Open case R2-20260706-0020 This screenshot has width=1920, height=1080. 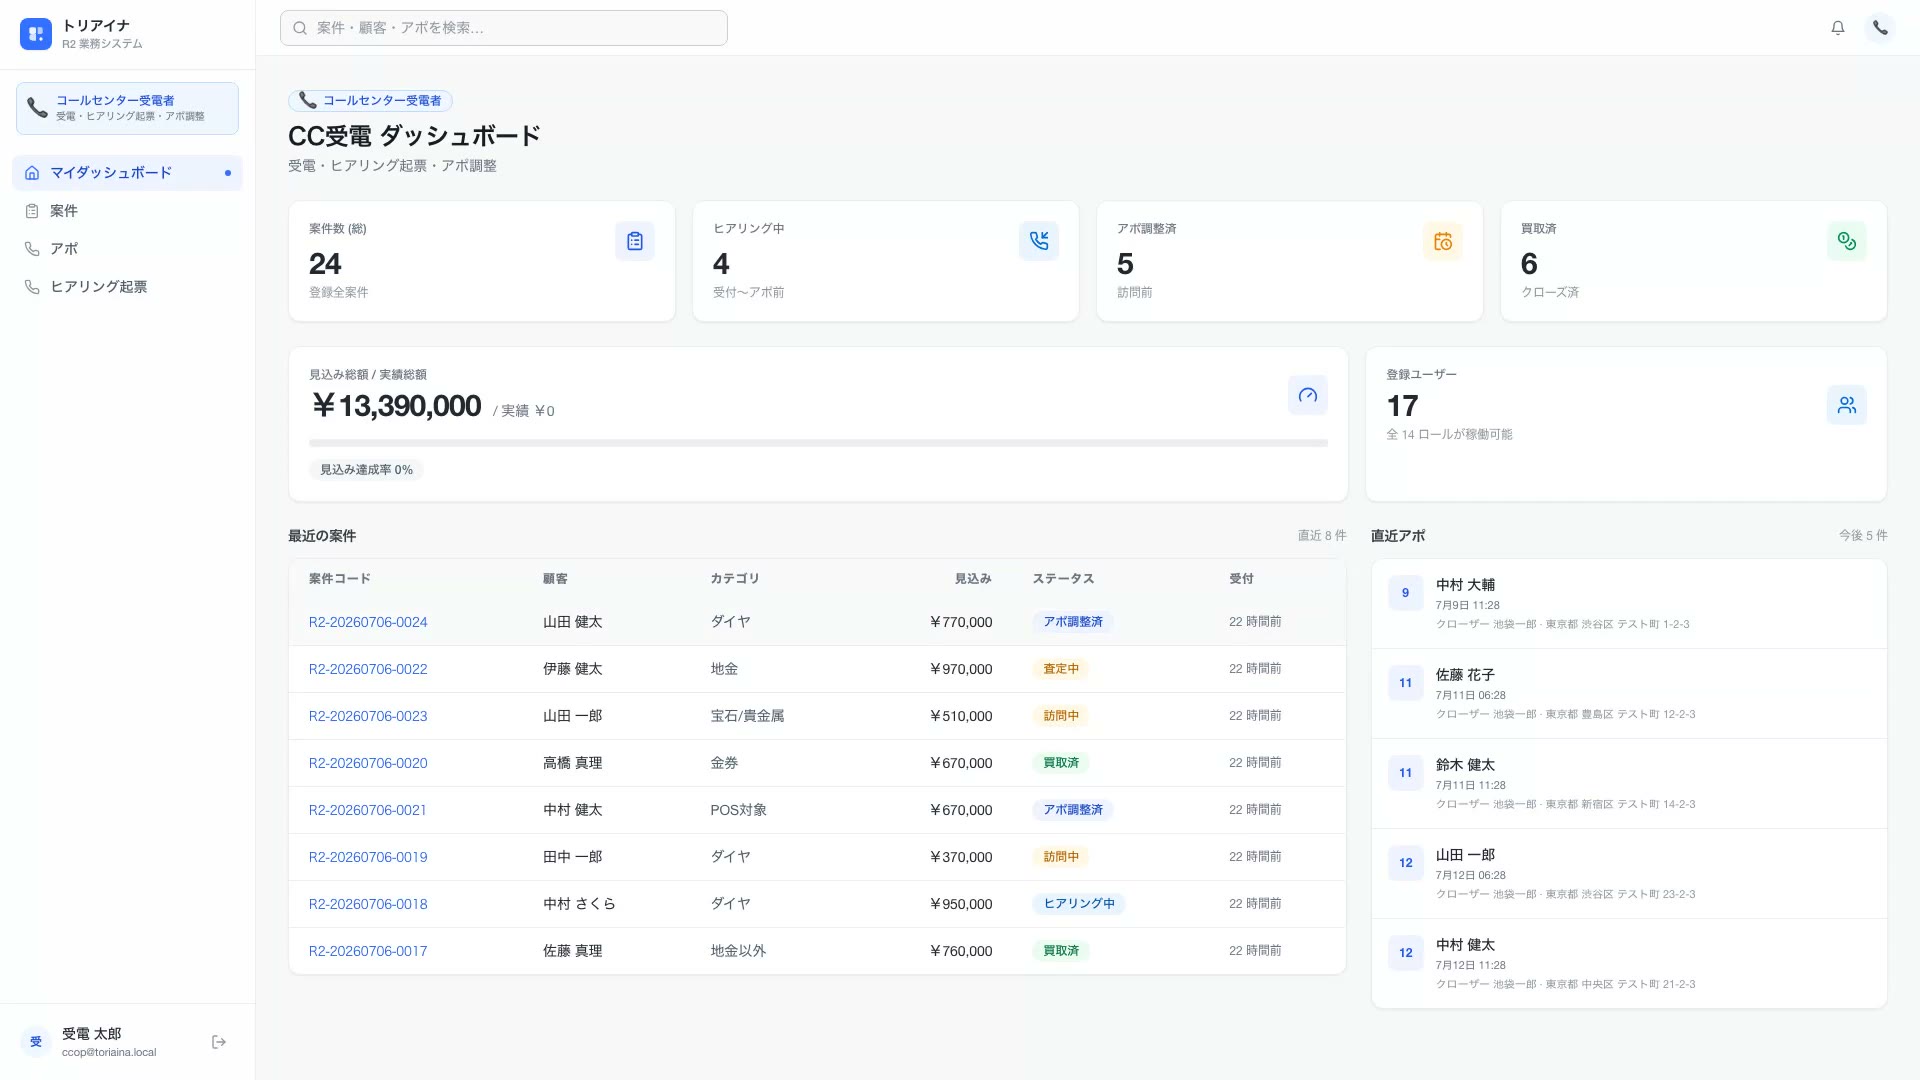(x=368, y=763)
